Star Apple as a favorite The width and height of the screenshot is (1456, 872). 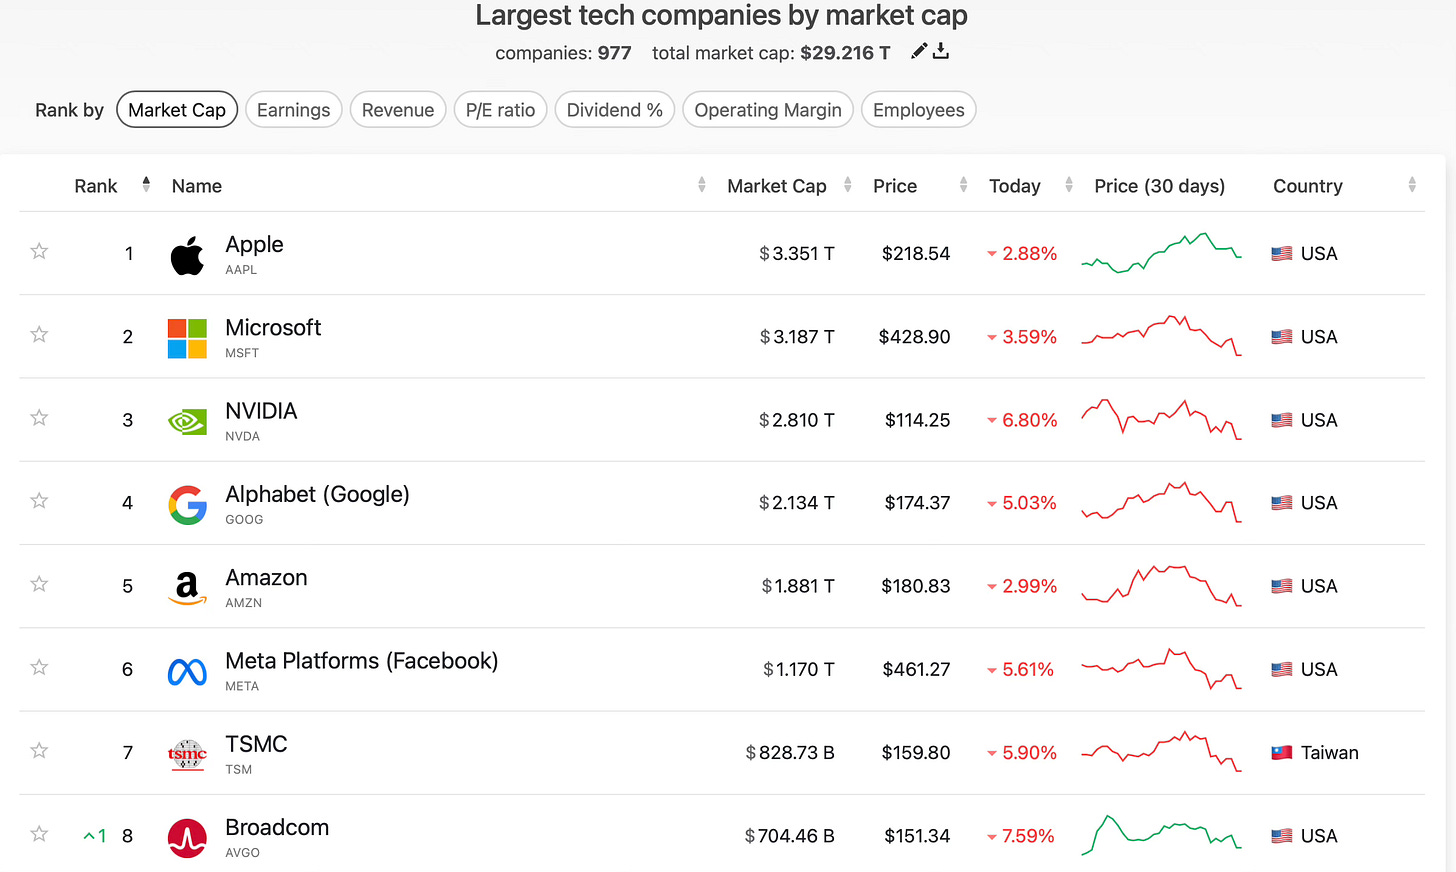tap(39, 251)
